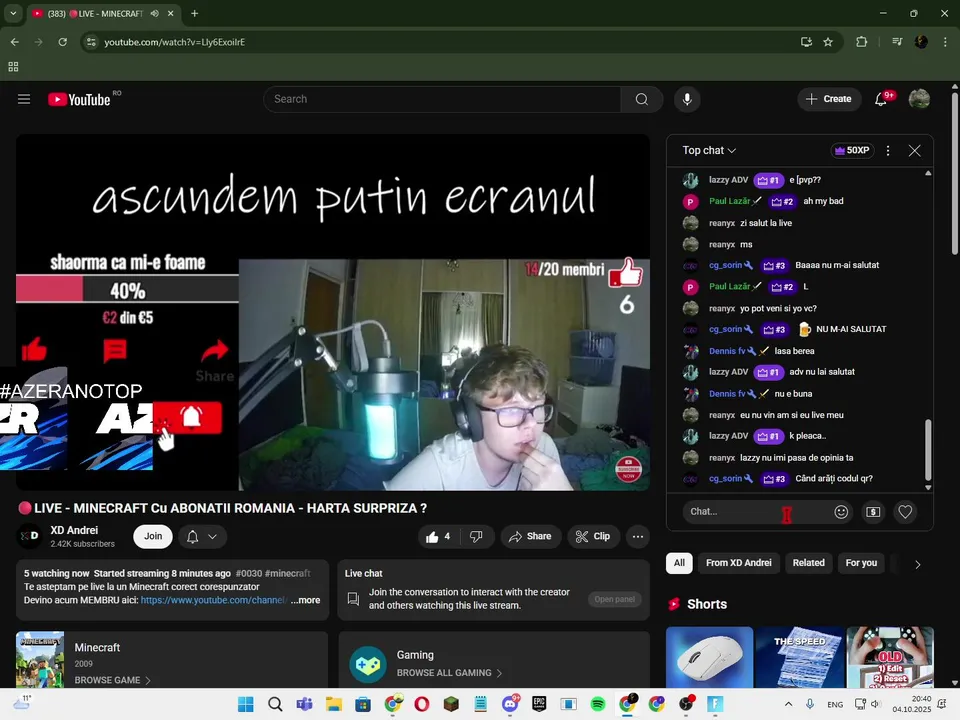Open the white mouse Shorts thumbnail
960x720 pixels.
click(709, 657)
